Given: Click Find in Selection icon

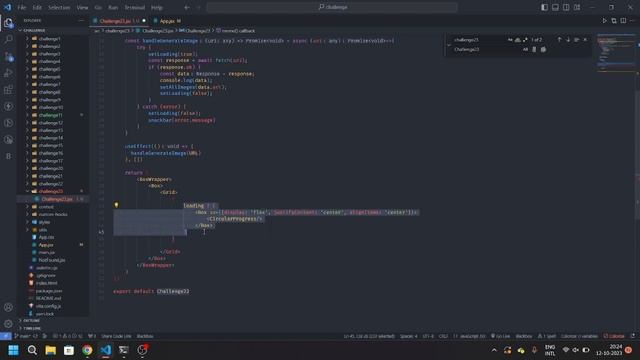Looking at the screenshot, I should click(x=576, y=40).
